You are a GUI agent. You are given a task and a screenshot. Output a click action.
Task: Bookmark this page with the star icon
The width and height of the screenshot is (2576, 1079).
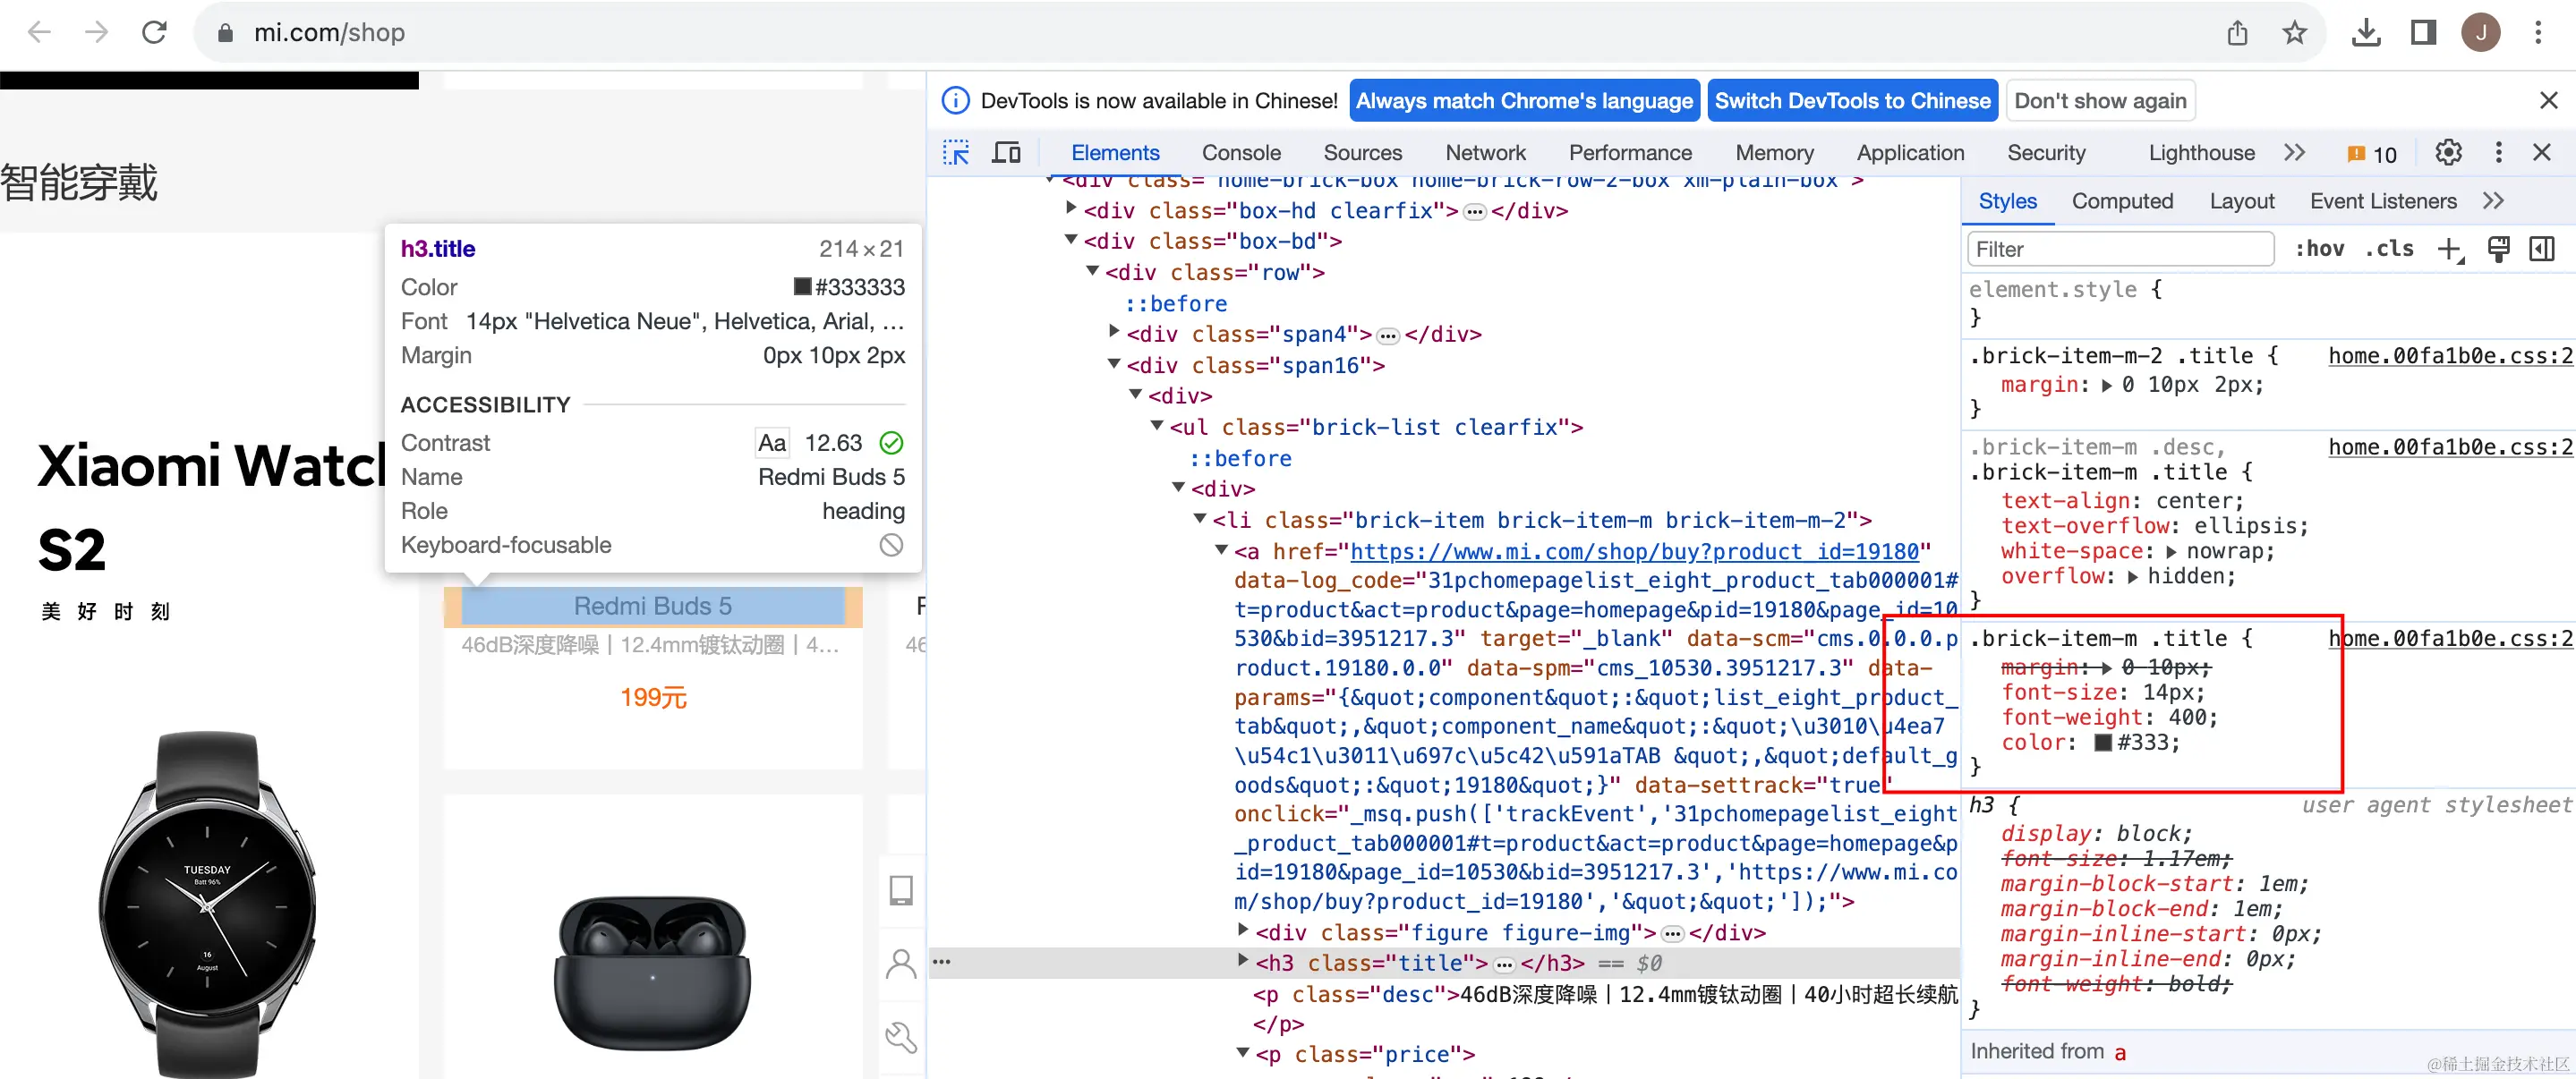pyautogui.click(x=2294, y=33)
